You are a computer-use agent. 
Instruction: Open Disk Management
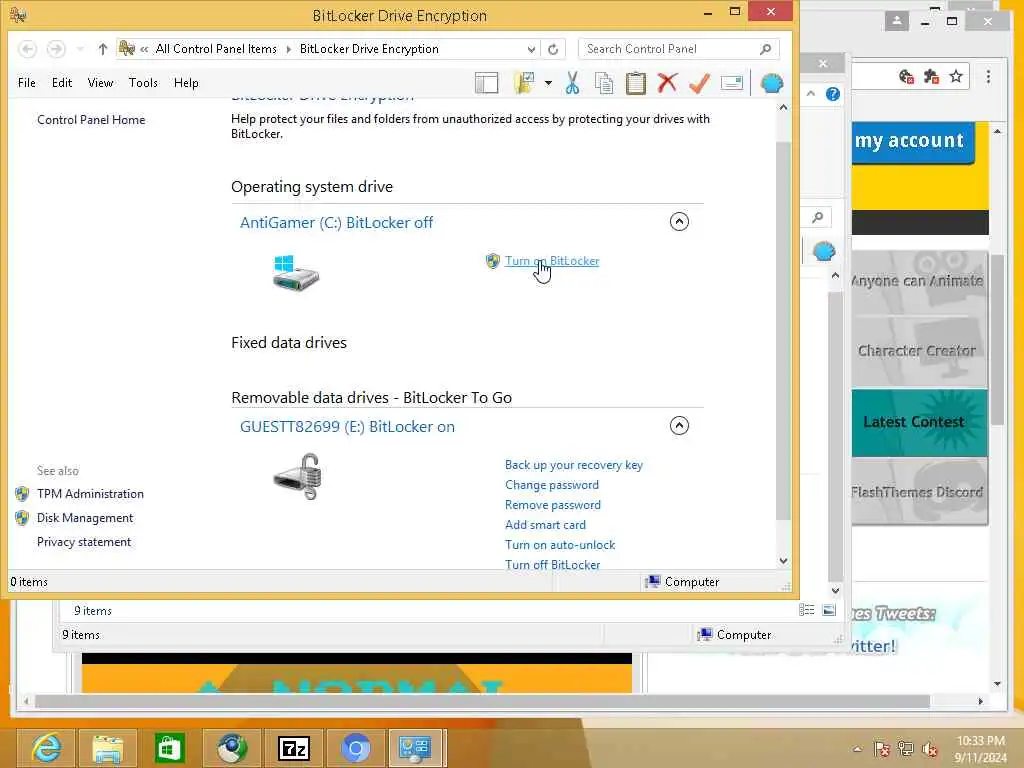tap(85, 518)
